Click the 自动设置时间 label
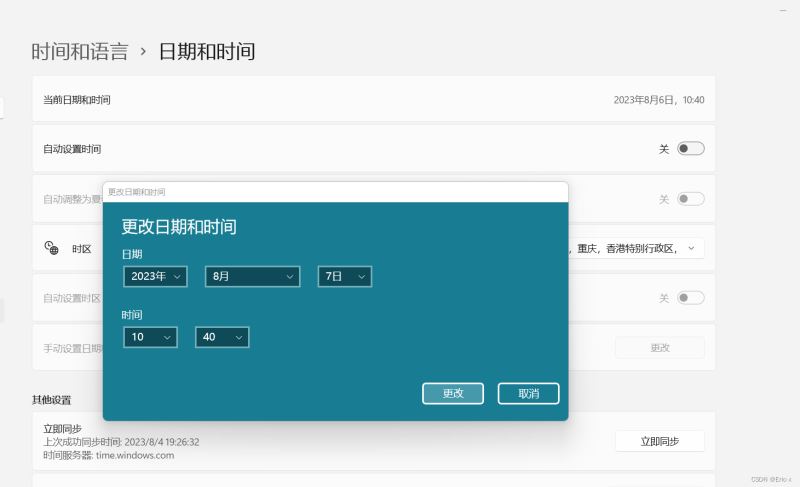This screenshot has height=487, width=800. 72,149
